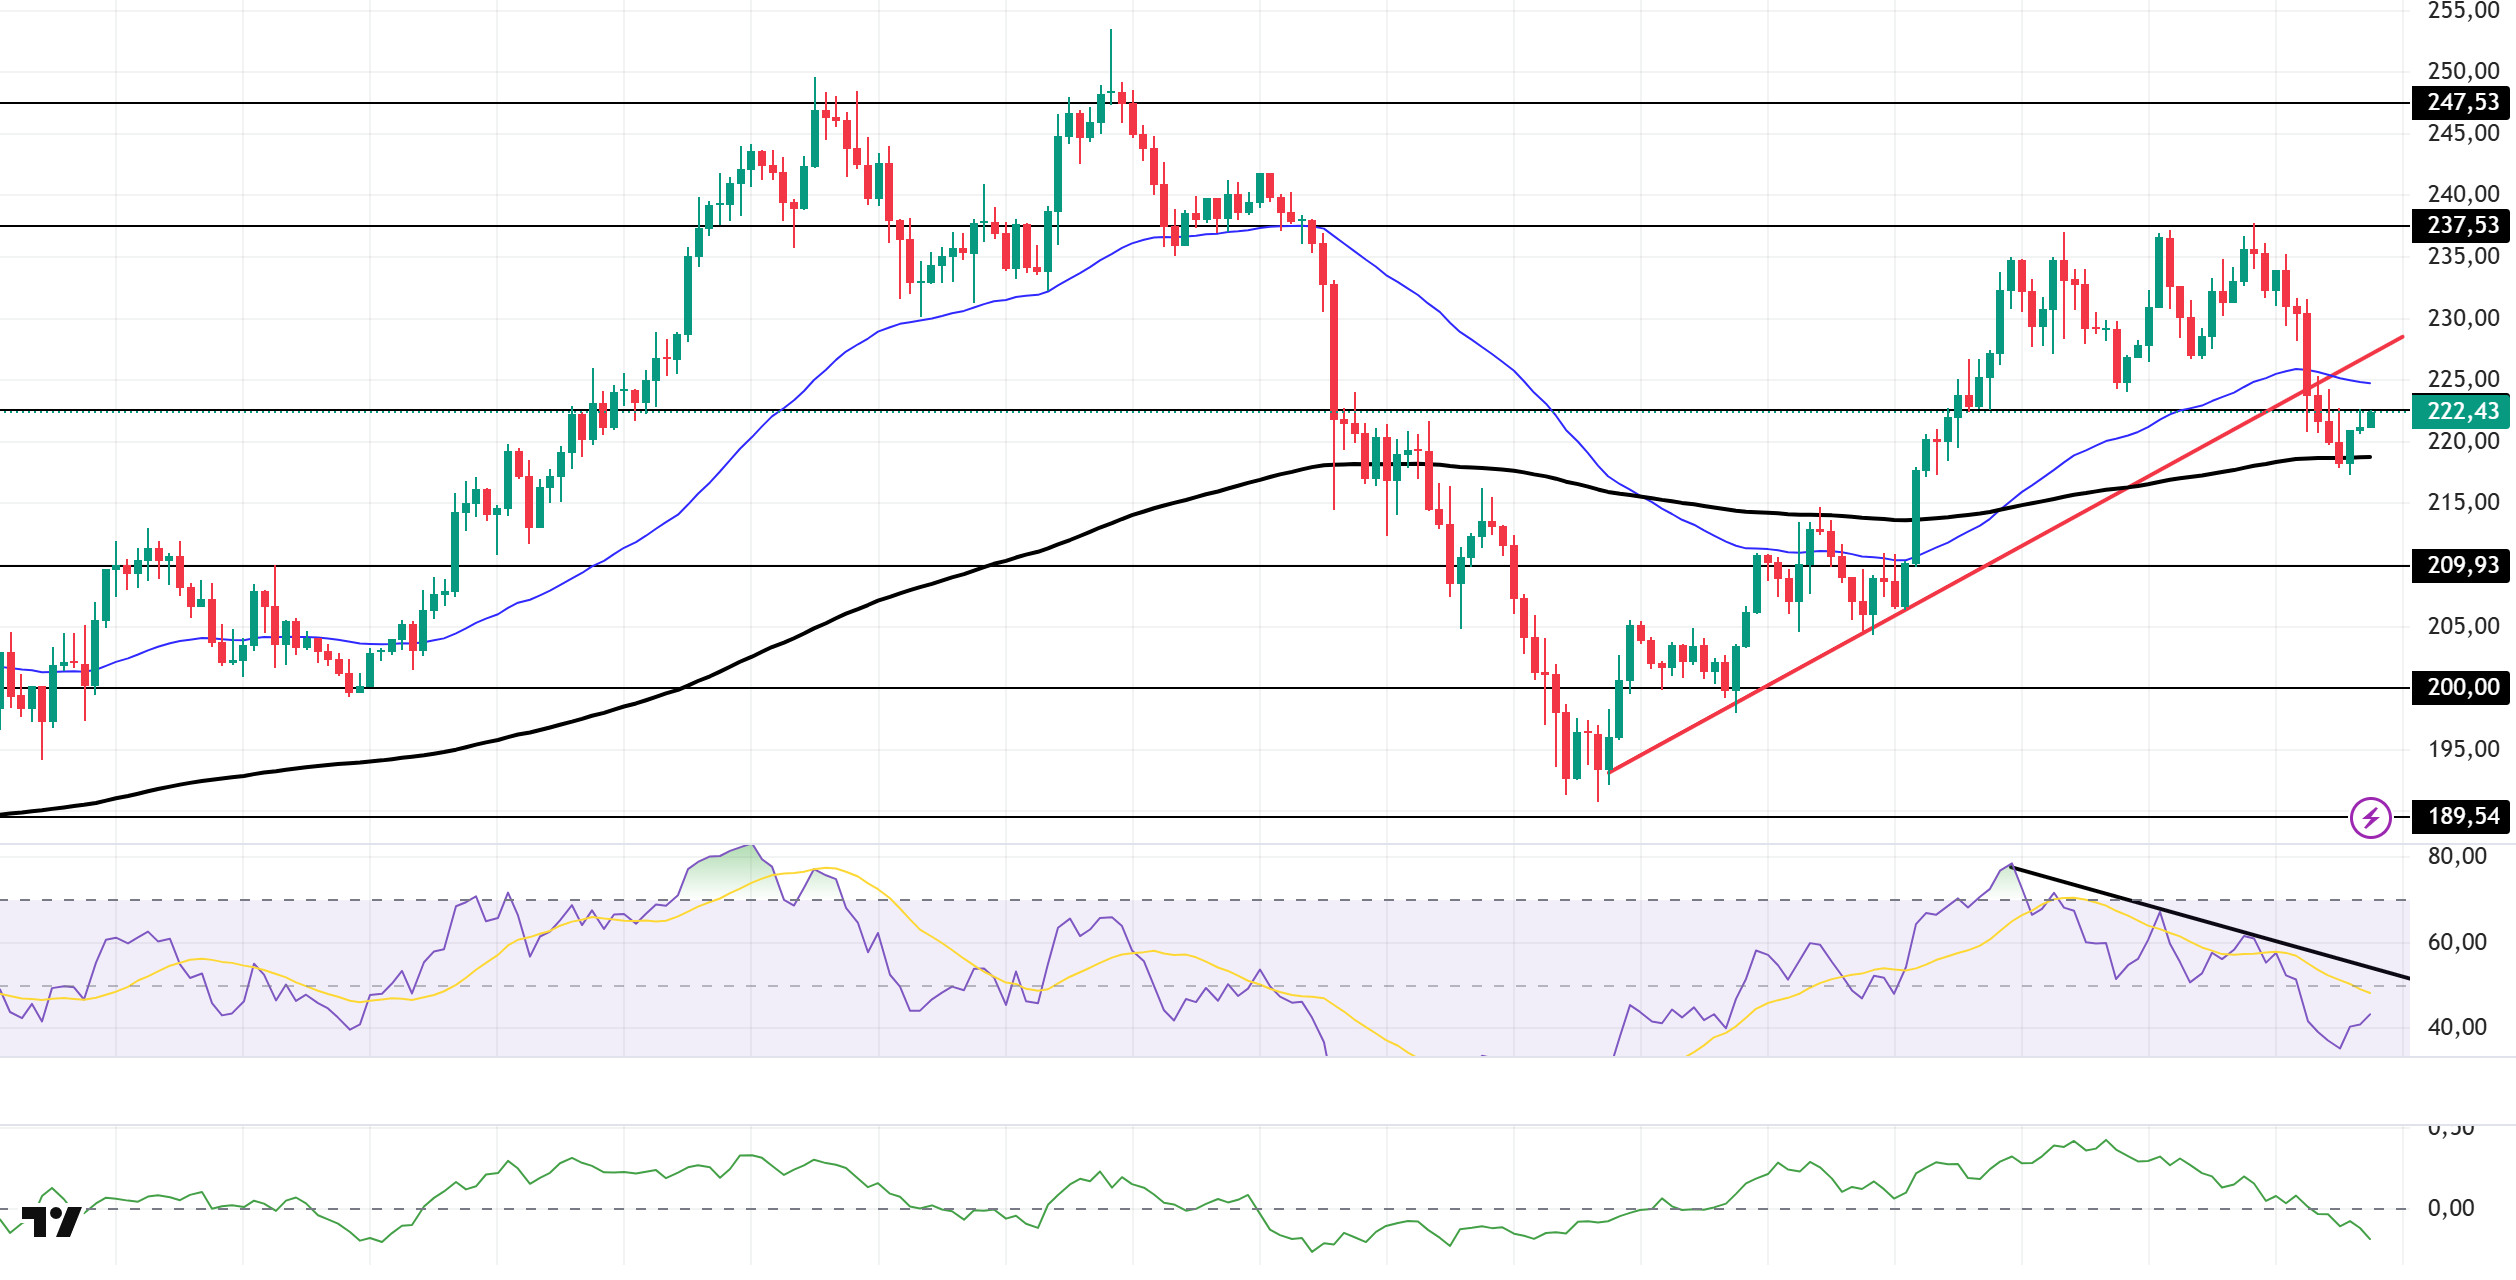Click the 80,00 label on the RSI axis

tap(2456, 857)
